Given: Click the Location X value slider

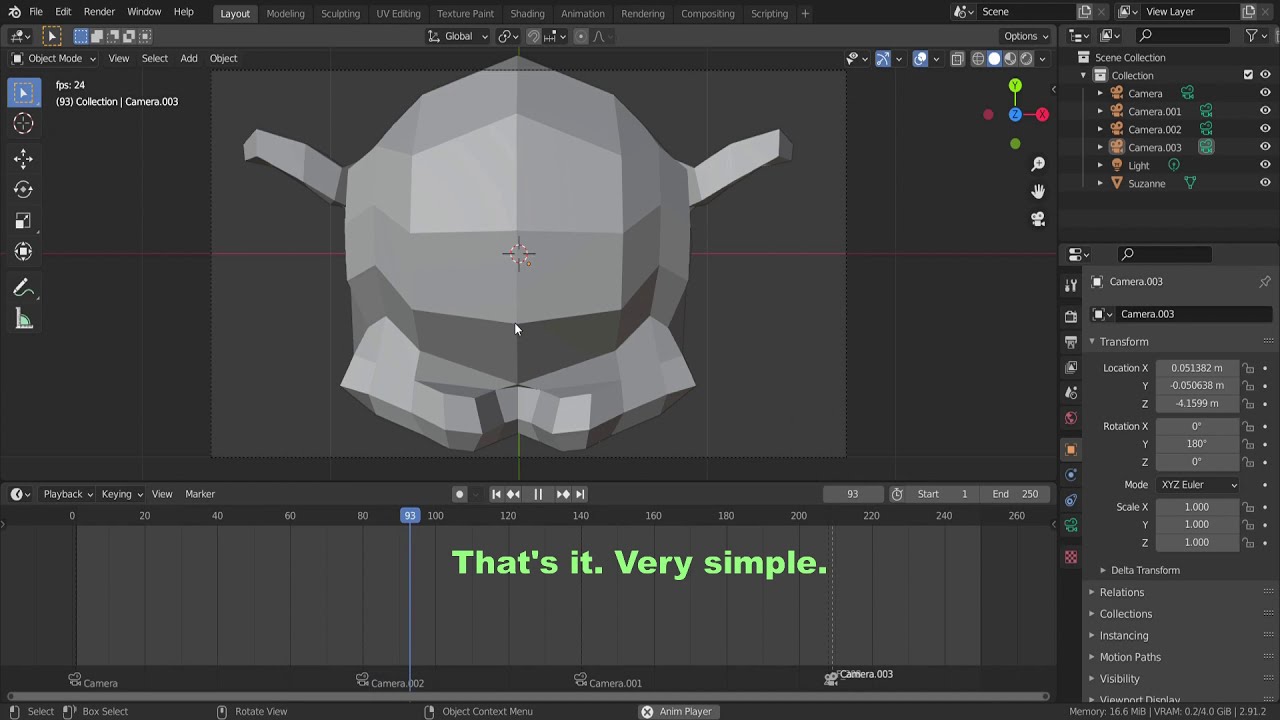Looking at the screenshot, I should [x=1196, y=368].
